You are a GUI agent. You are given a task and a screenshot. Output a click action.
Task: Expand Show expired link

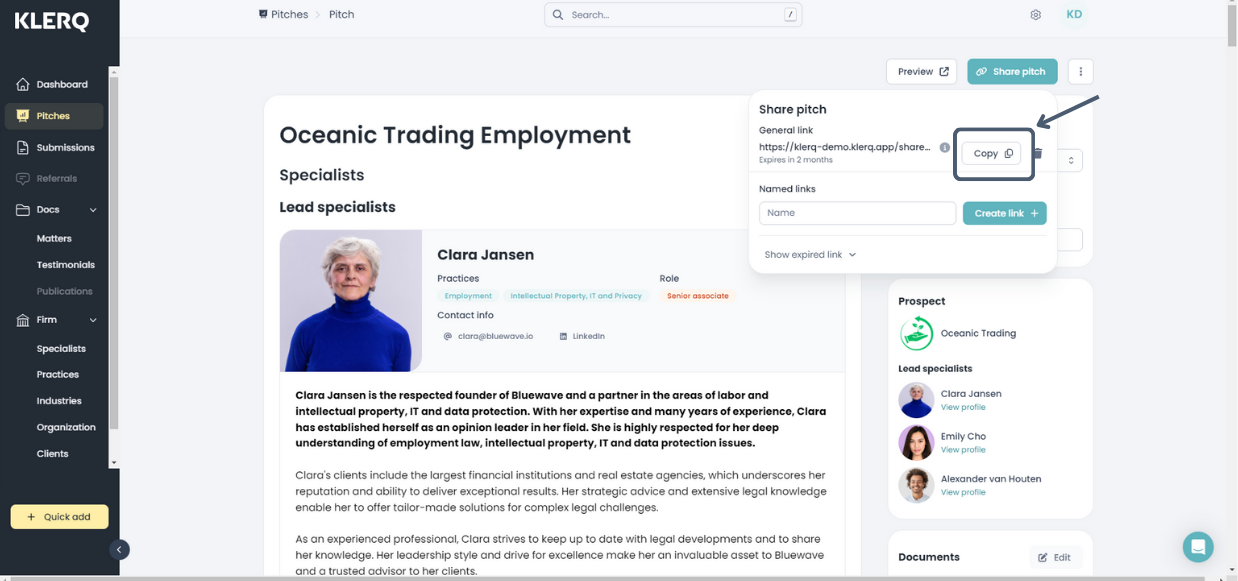(810, 255)
